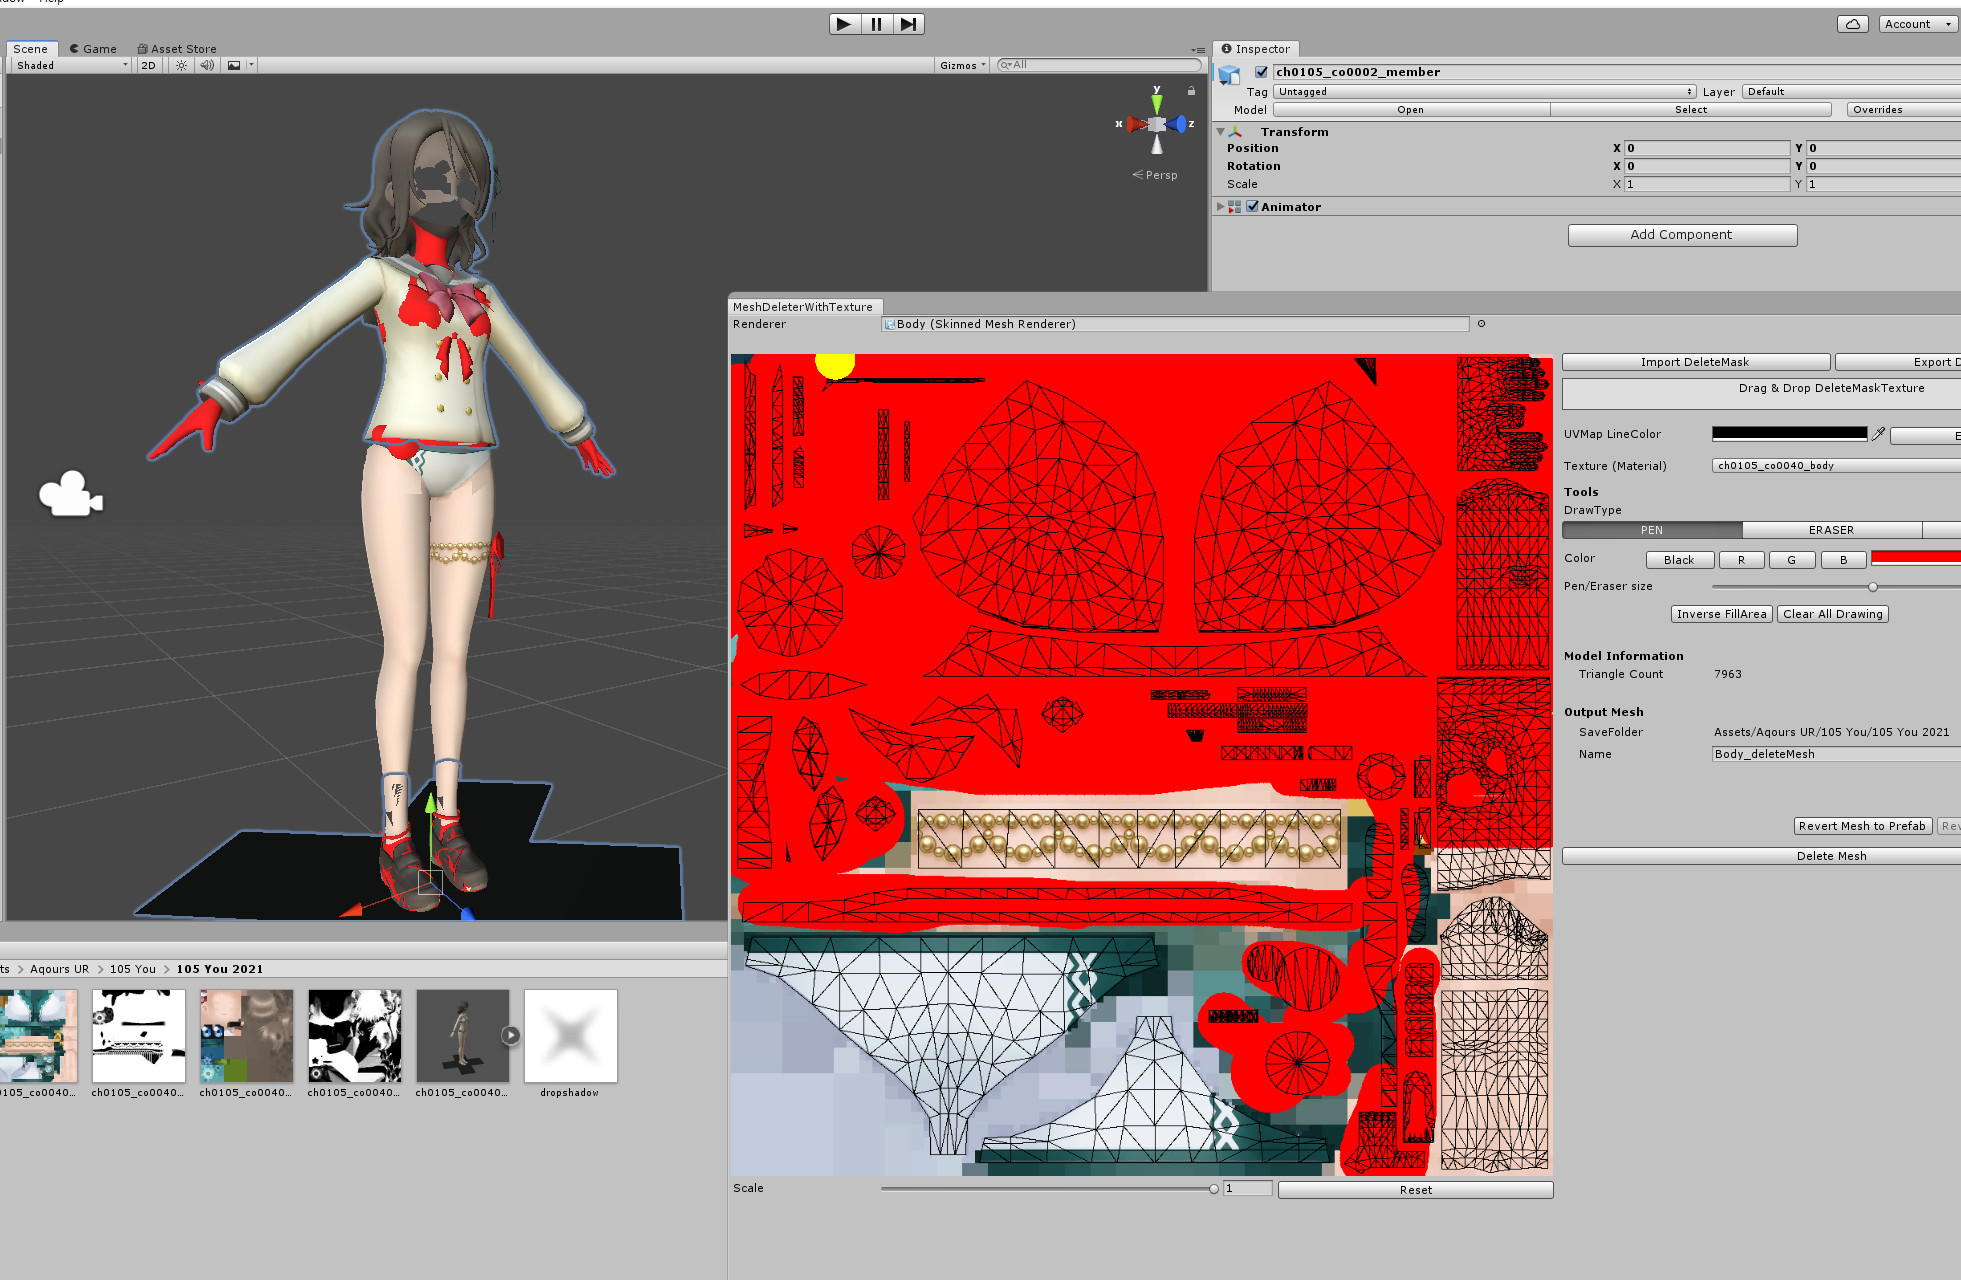Toggle scene lighting sun icon

[181, 65]
